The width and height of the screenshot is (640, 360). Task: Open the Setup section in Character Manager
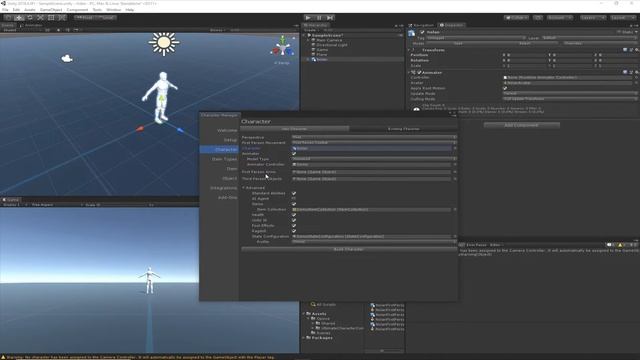(230, 140)
